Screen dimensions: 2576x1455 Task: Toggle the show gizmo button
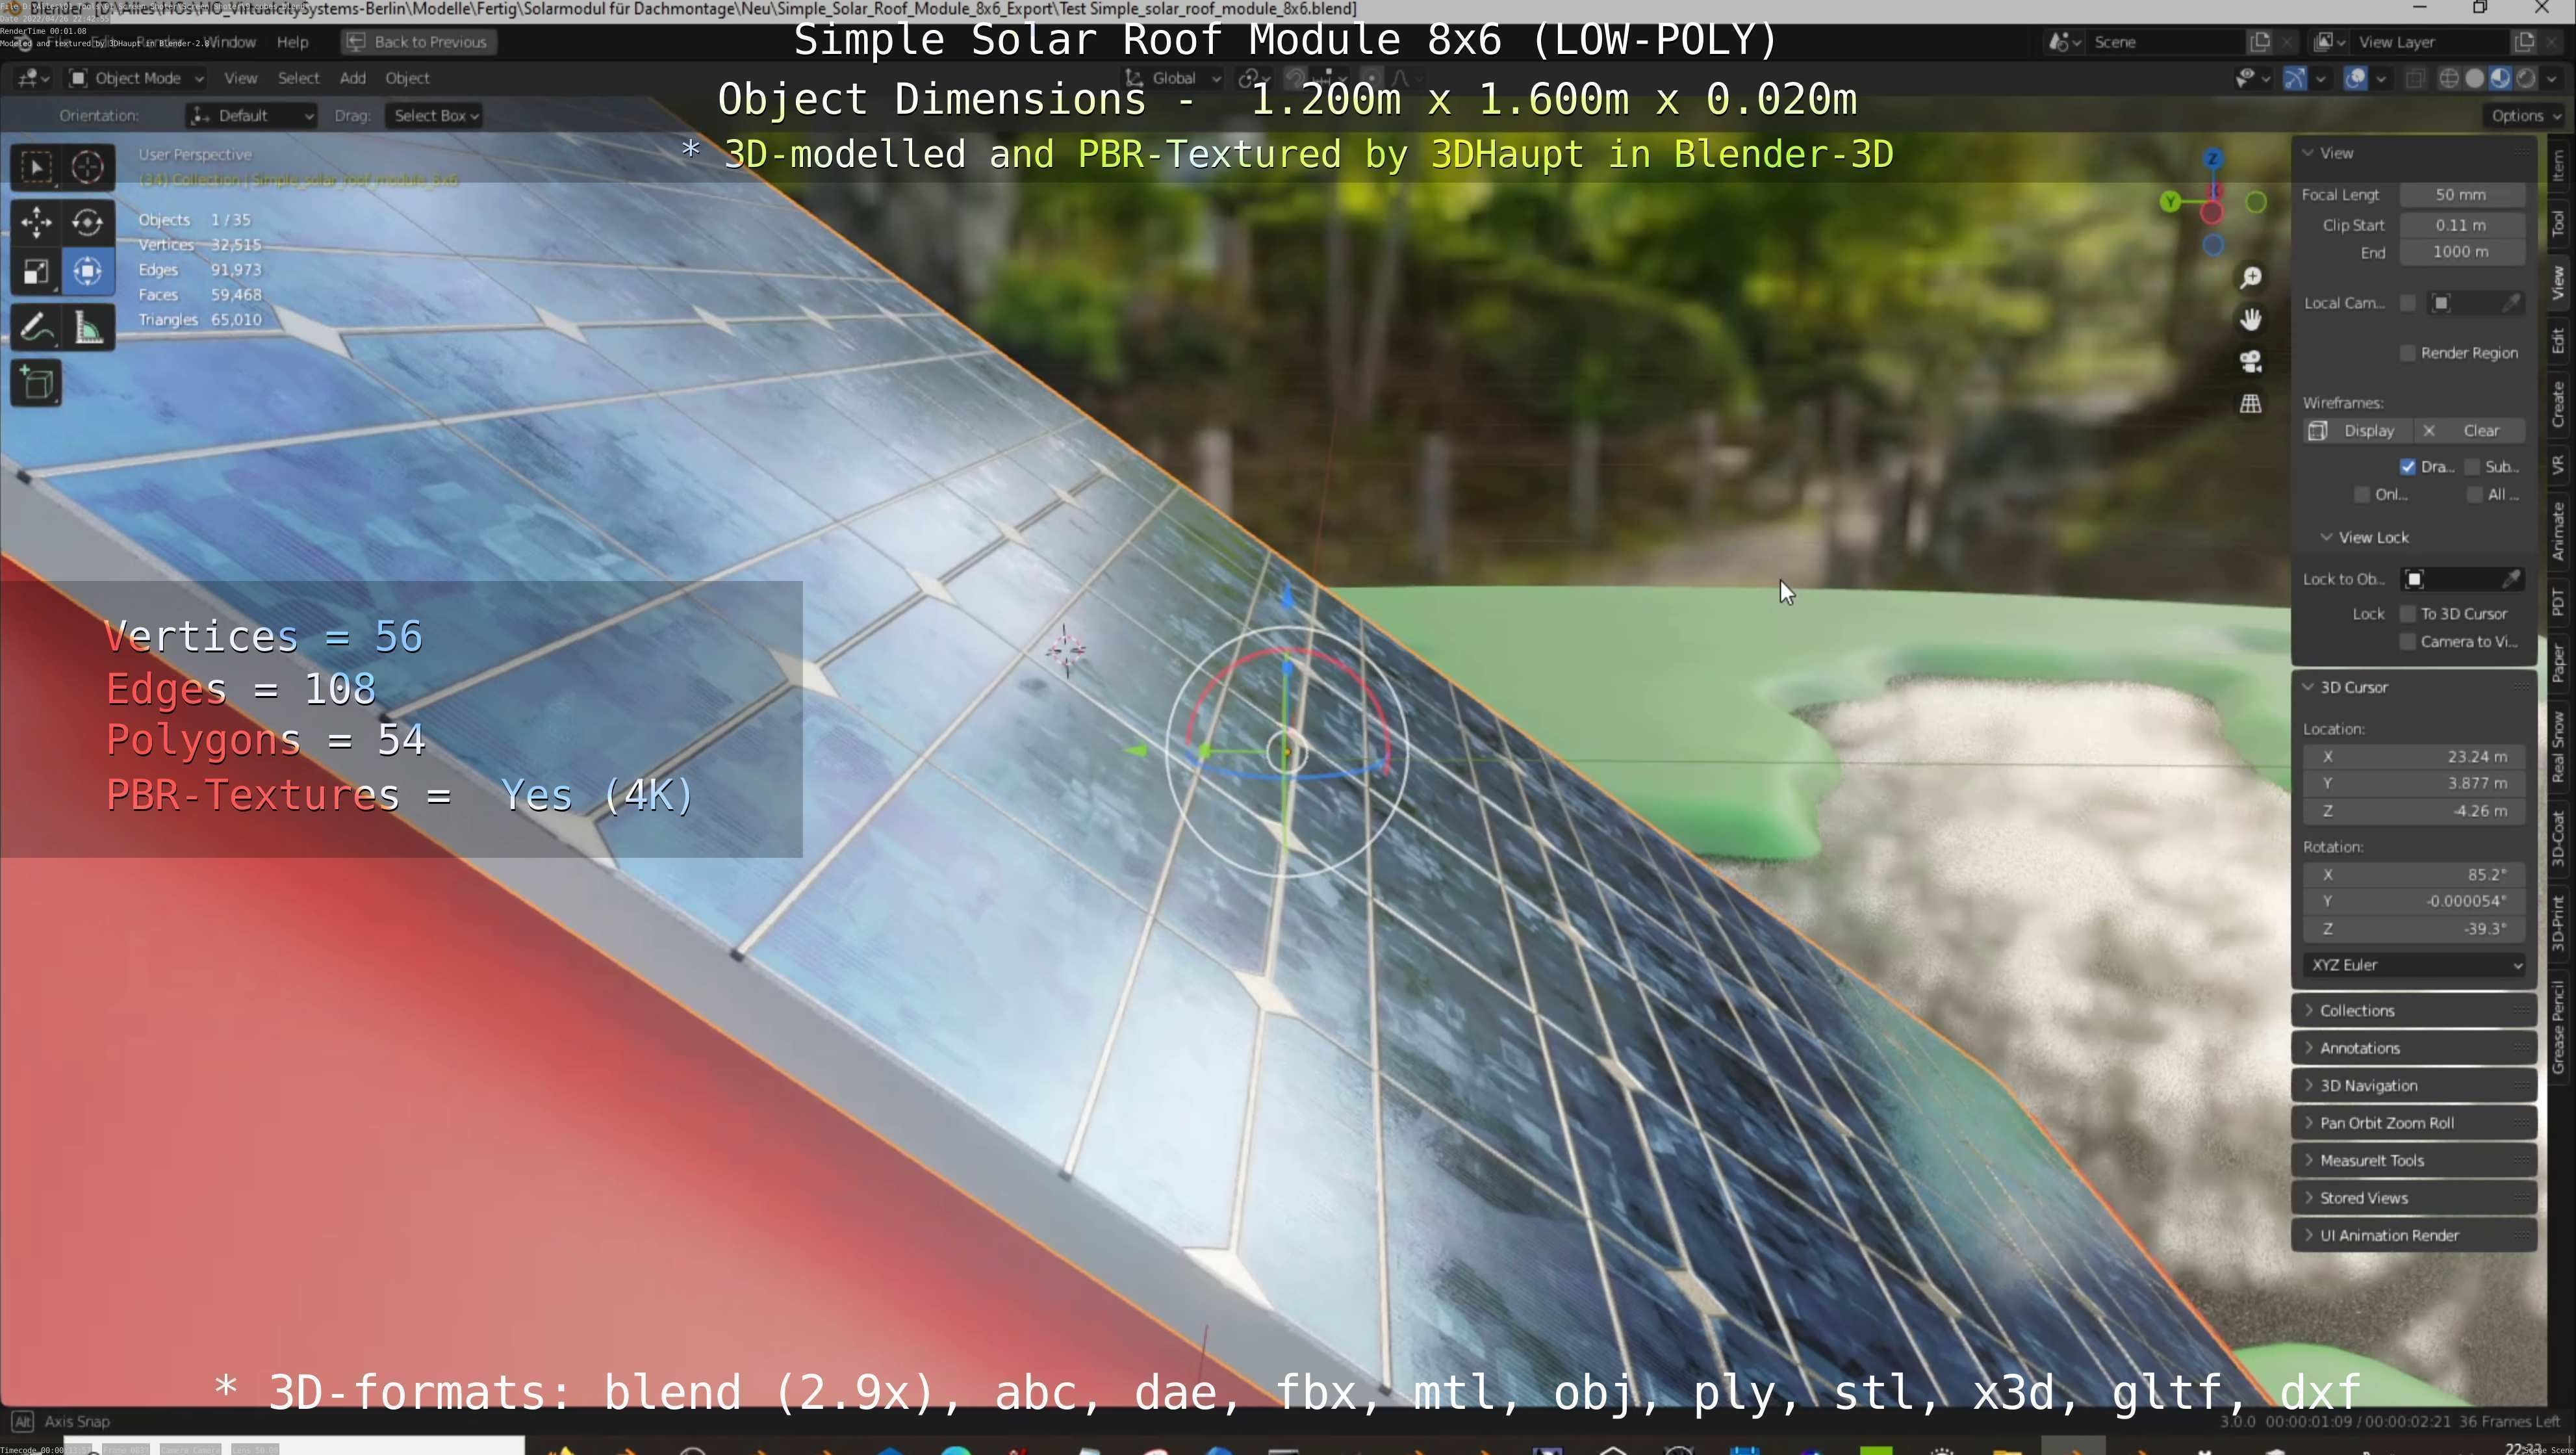(2295, 79)
